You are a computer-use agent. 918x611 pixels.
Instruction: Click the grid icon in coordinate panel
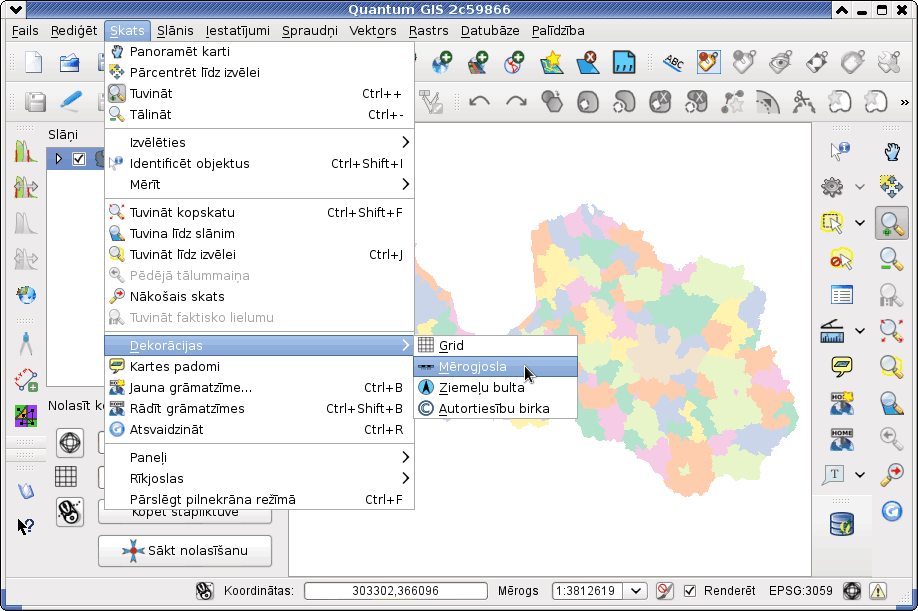point(66,476)
